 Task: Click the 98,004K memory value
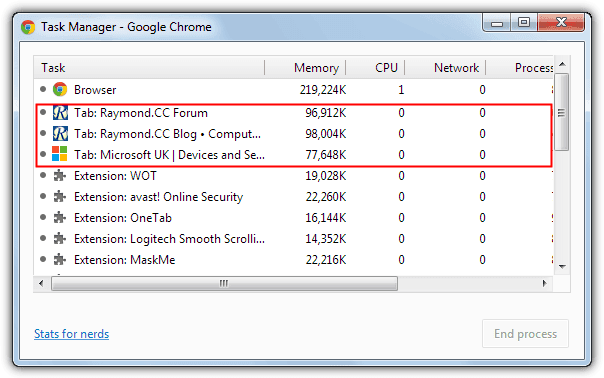(x=325, y=134)
